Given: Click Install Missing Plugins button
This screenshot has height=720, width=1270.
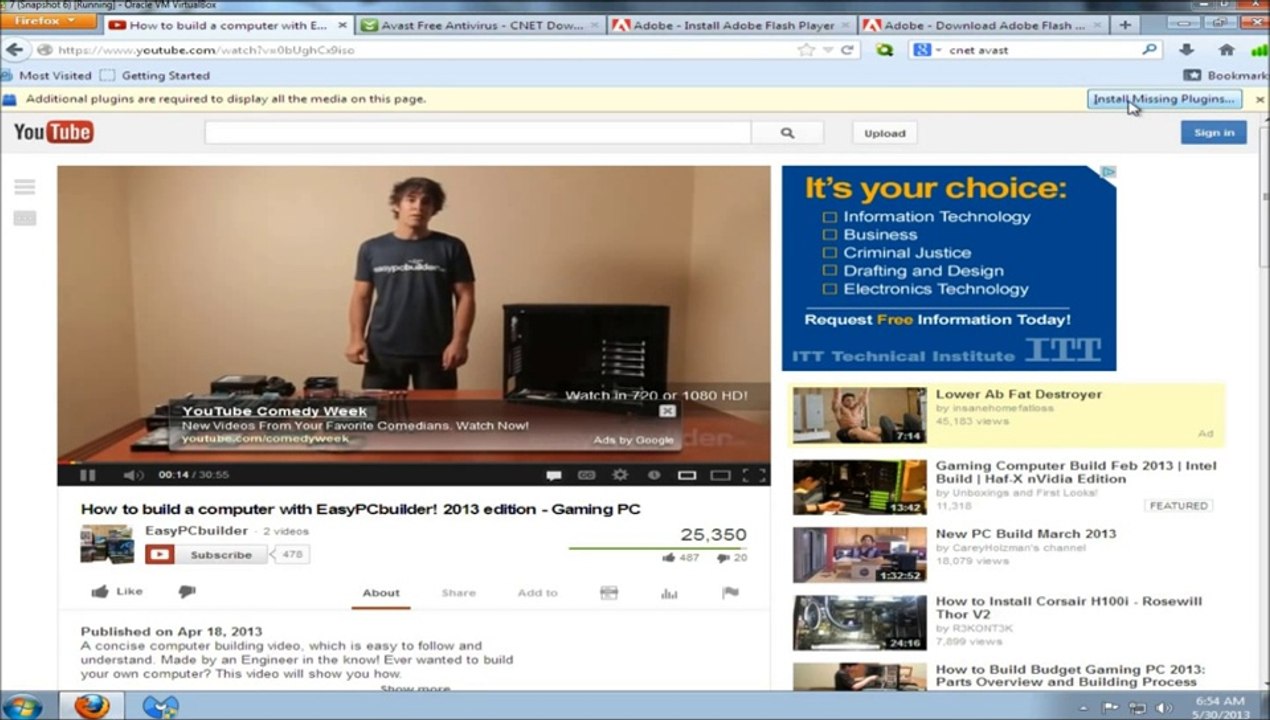Looking at the screenshot, I should click(1165, 99).
